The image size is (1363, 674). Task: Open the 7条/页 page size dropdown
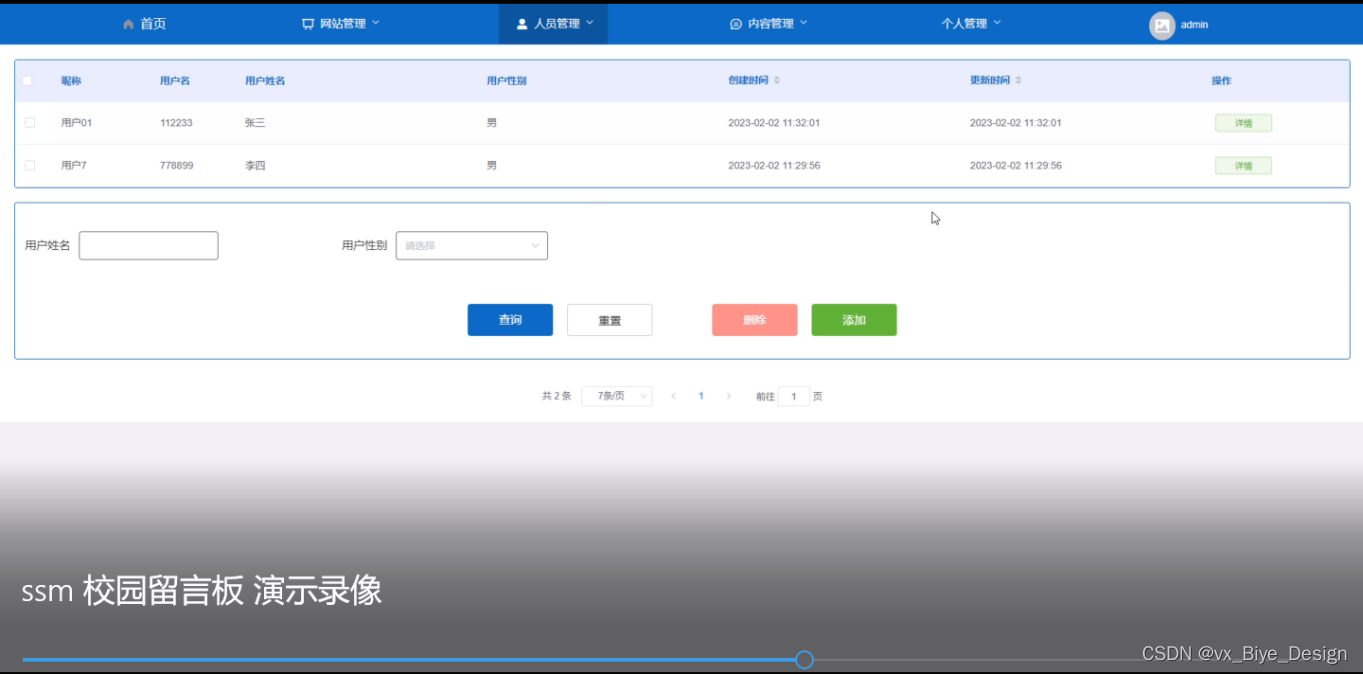pyautogui.click(x=616, y=396)
